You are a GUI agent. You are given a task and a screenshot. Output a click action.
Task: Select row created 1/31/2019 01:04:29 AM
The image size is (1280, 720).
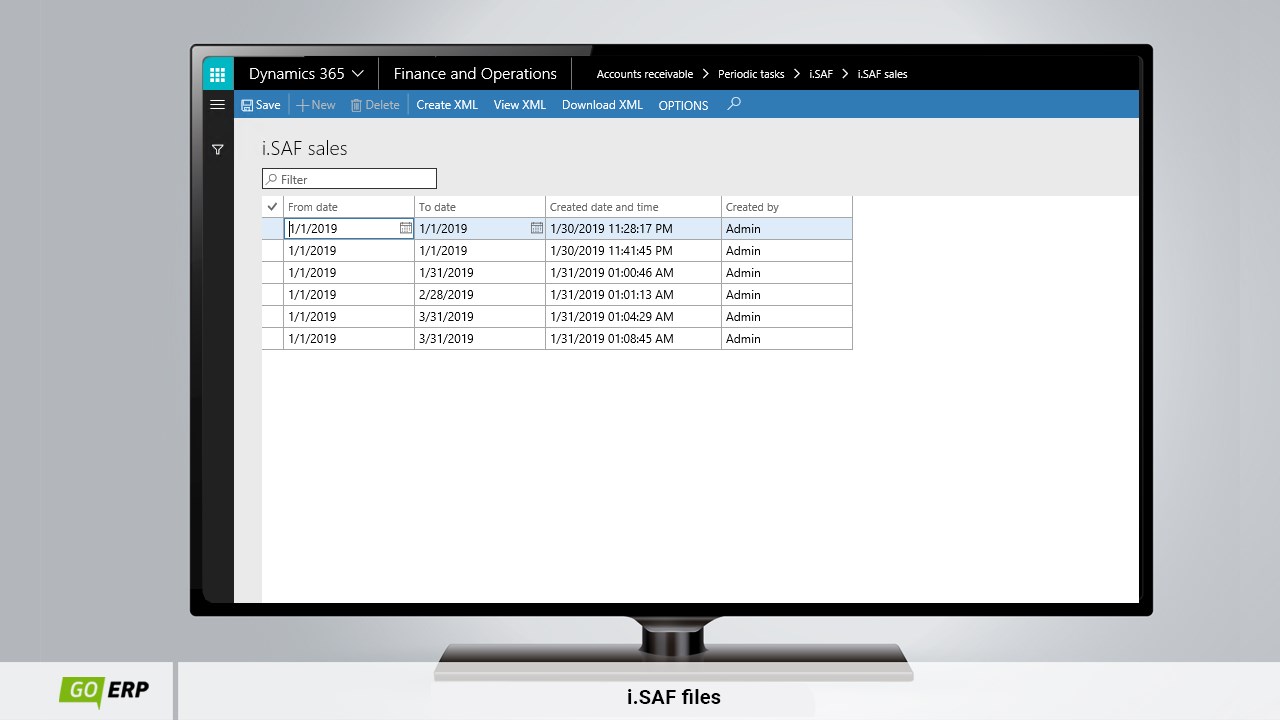(557, 316)
